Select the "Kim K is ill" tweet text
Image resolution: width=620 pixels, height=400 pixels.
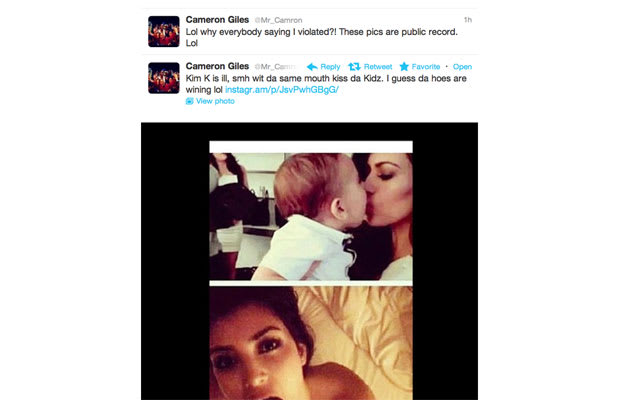pos(326,84)
